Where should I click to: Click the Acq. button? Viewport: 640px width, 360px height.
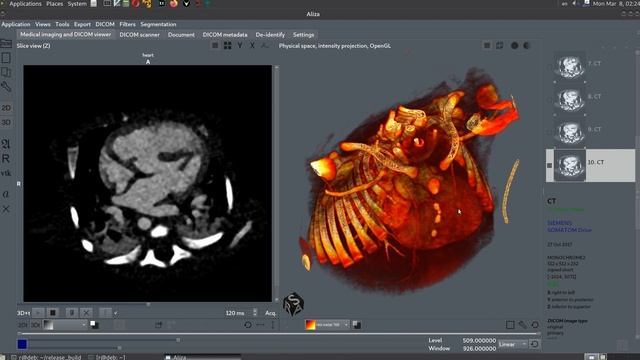pyautogui.click(x=270, y=313)
